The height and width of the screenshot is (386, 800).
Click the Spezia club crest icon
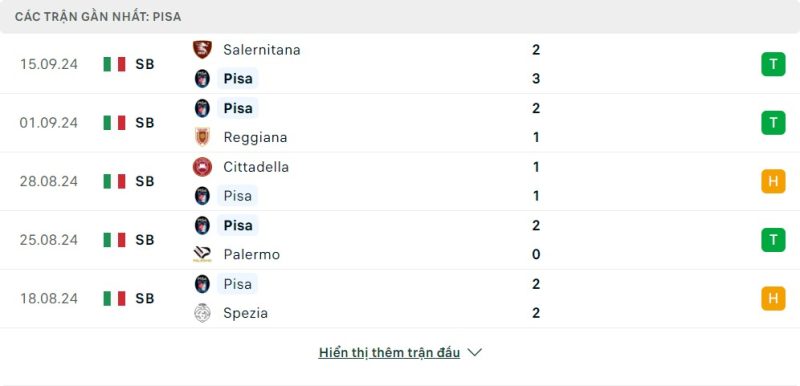(x=202, y=313)
